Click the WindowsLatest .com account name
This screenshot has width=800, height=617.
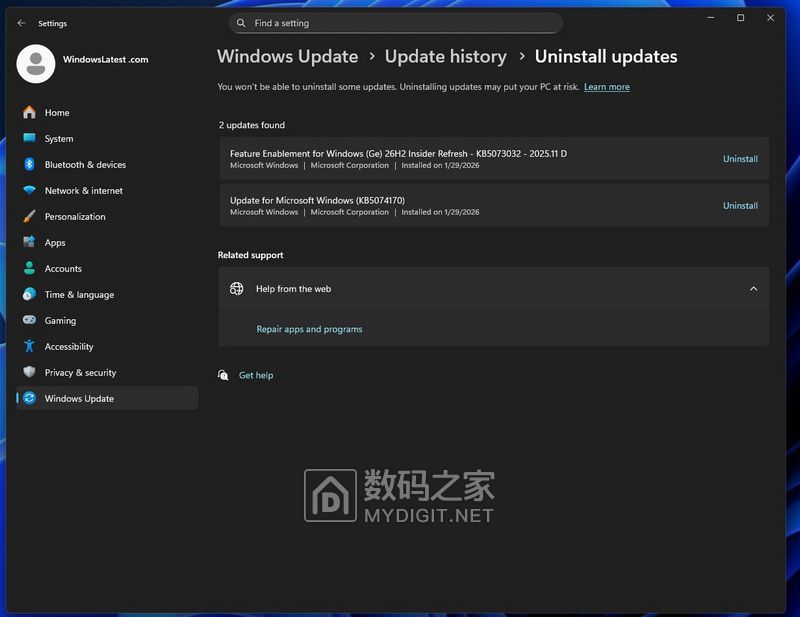tap(106, 59)
